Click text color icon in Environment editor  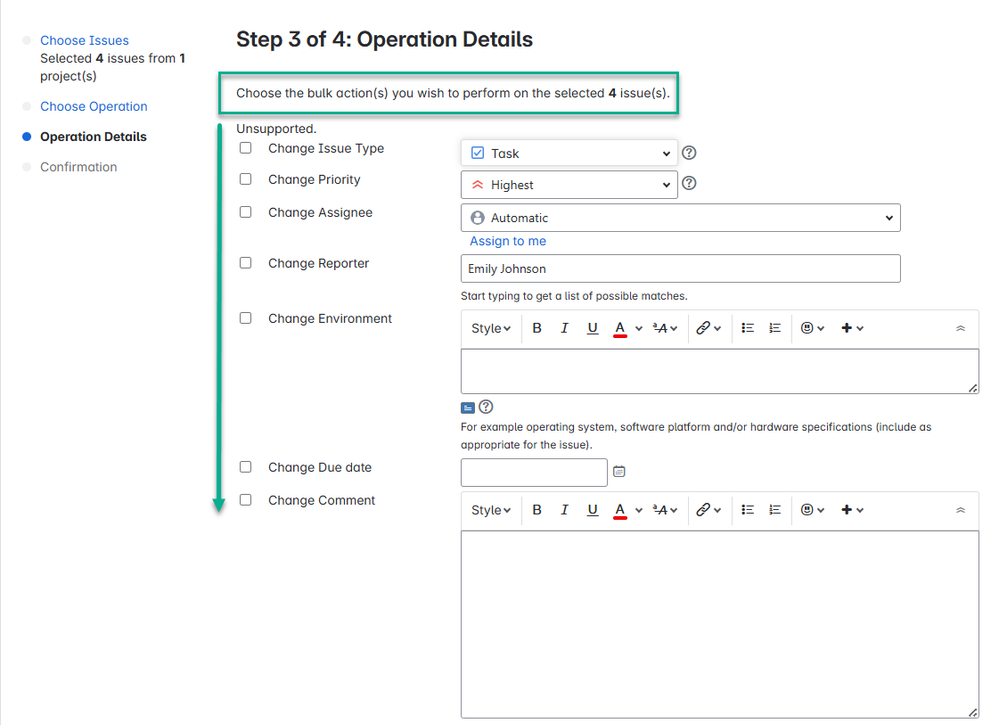620,328
